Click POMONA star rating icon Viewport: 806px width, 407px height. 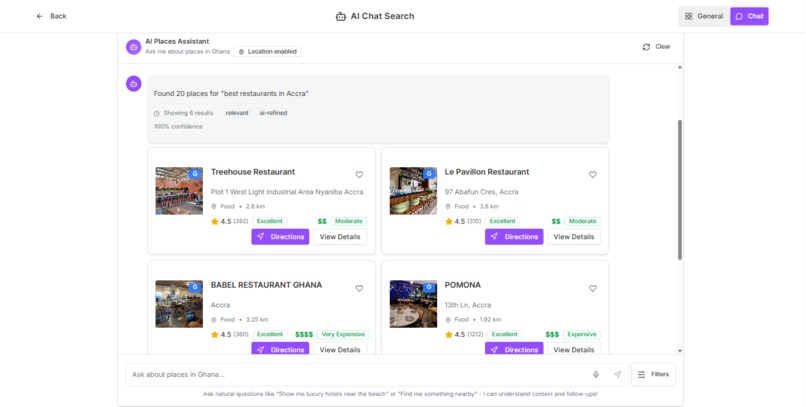[x=449, y=335]
